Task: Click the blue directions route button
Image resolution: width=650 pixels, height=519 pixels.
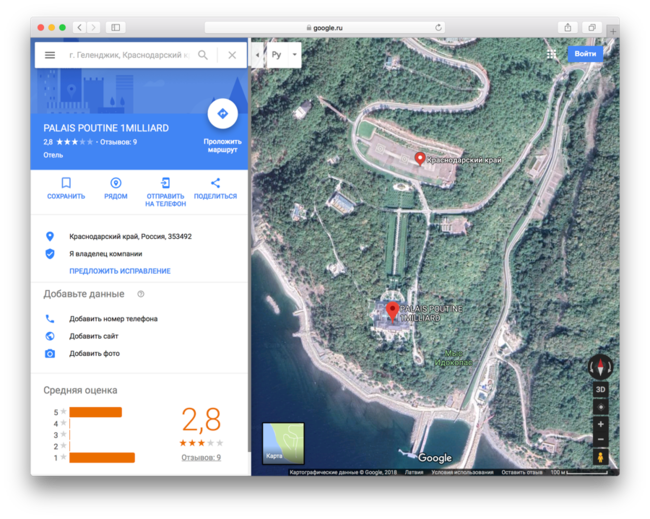Action: tap(222, 114)
